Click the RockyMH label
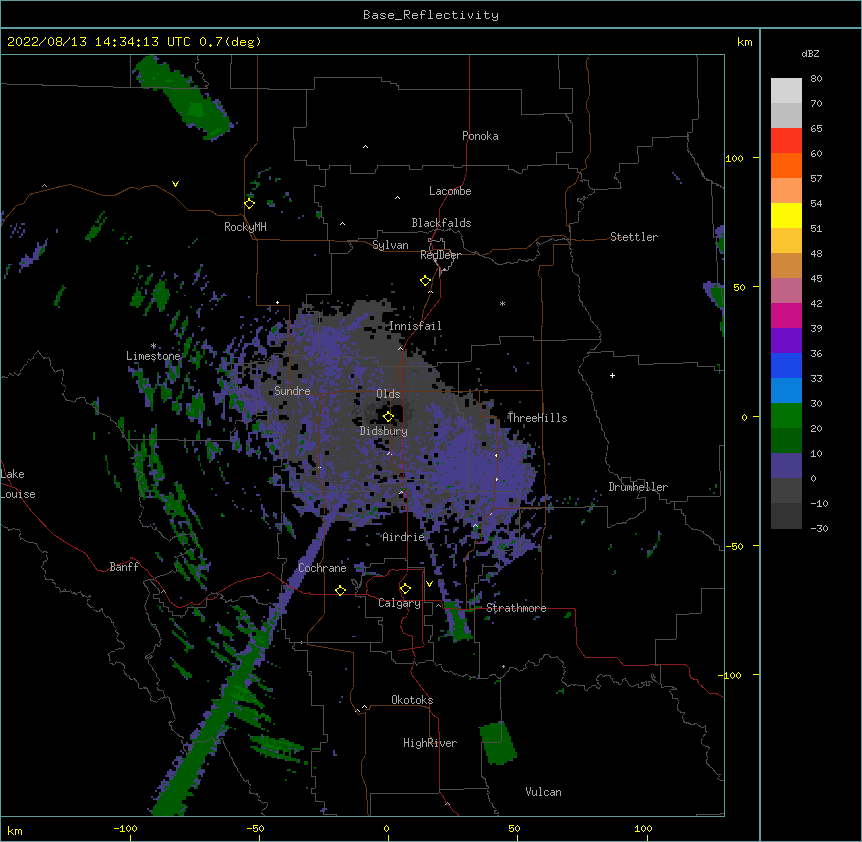Image resolution: width=862 pixels, height=842 pixels. point(245,227)
